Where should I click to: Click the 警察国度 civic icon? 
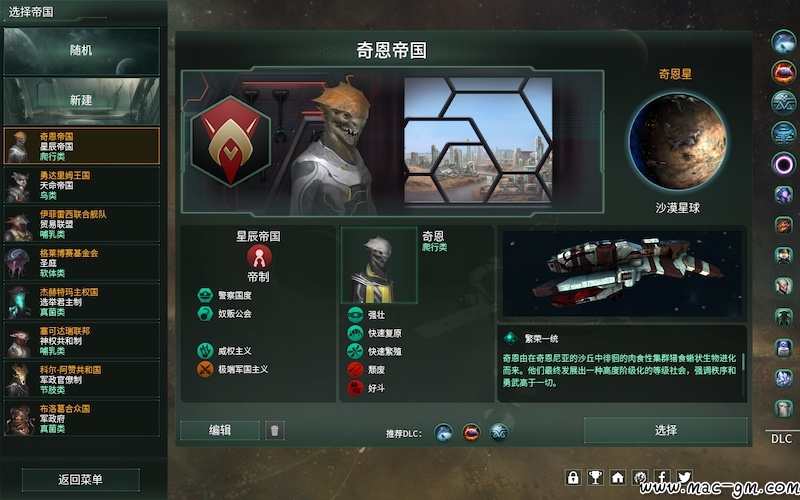[x=205, y=295]
